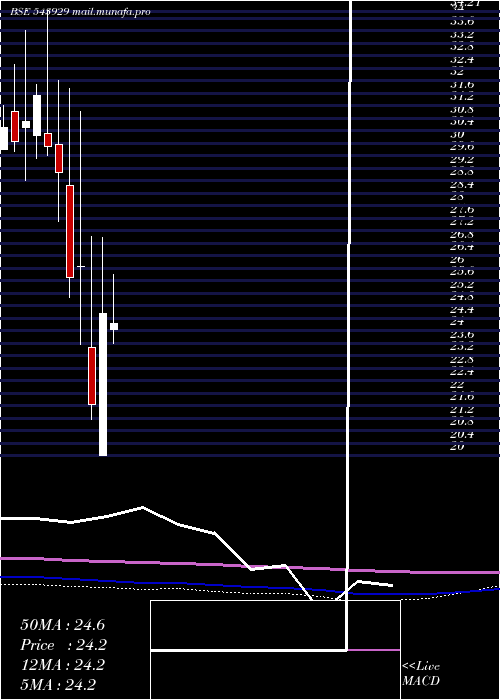Click the 21.6 price axis label
The width and height of the screenshot is (500, 700).
(x=462, y=396)
